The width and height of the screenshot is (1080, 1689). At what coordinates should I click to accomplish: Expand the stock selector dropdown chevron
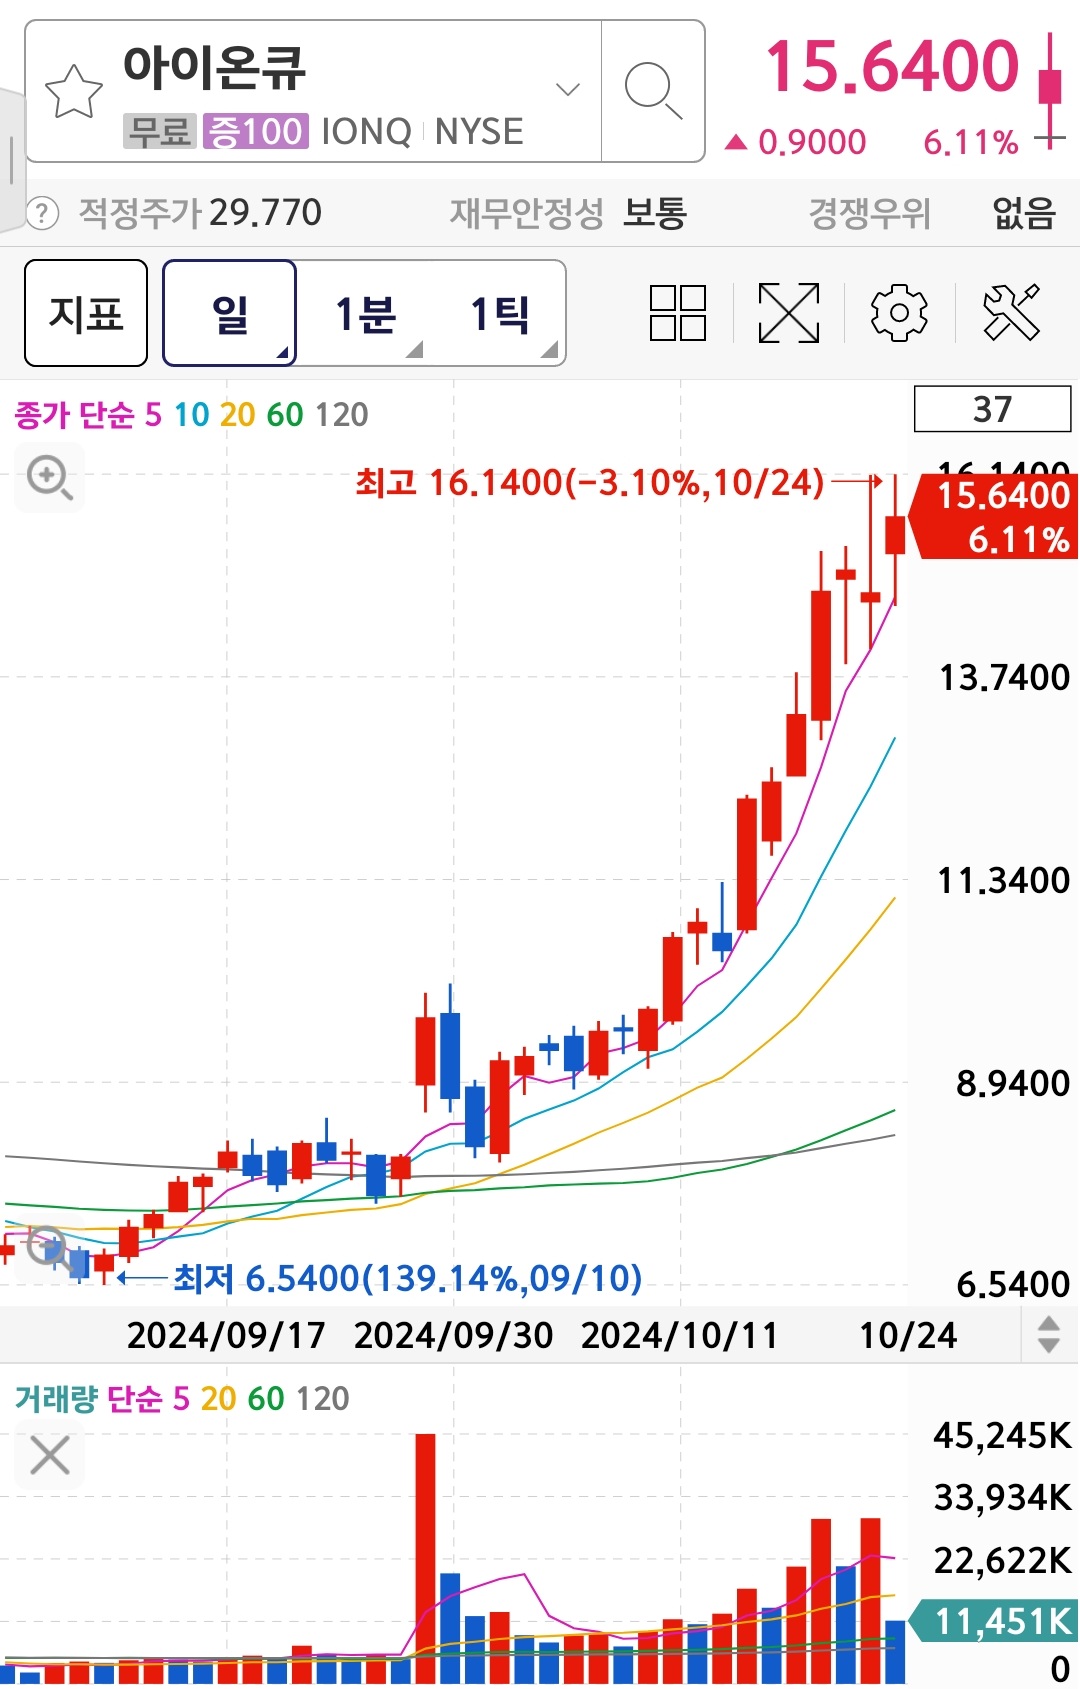pyautogui.click(x=568, y=90)
